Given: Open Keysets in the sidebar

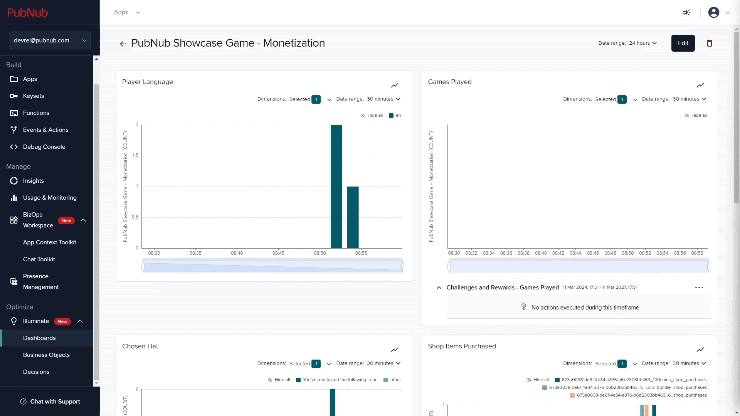Looking at the screenshot, I should [33, 96].
